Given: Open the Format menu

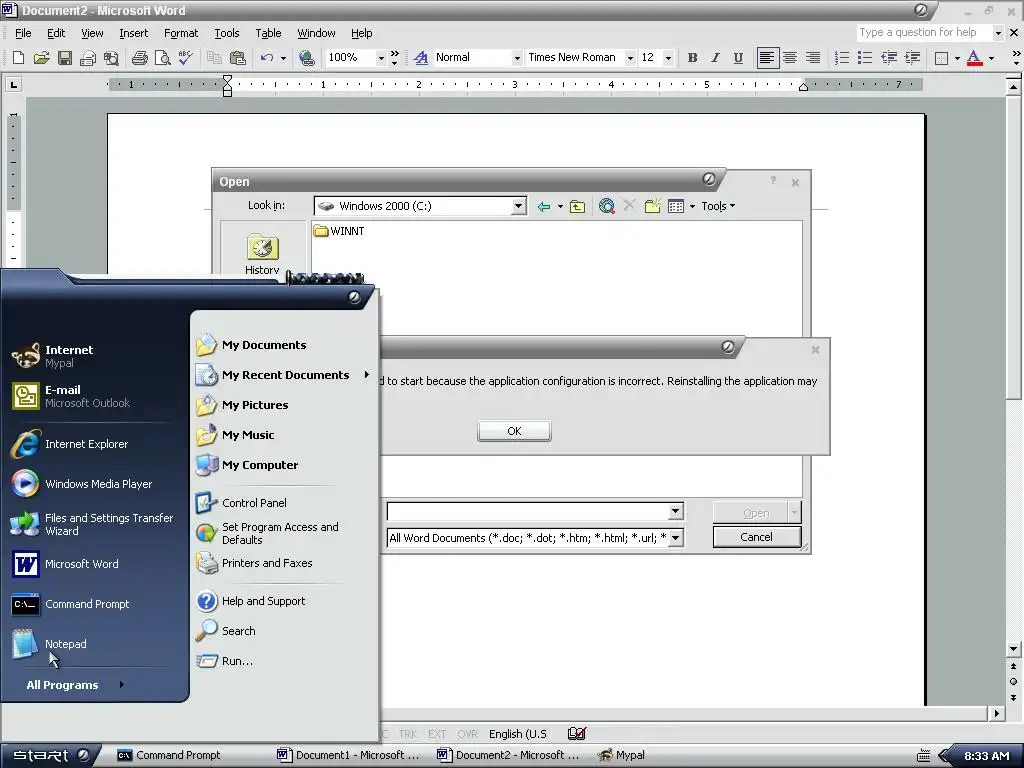Looking at the screenshot, I should [181, 33].
